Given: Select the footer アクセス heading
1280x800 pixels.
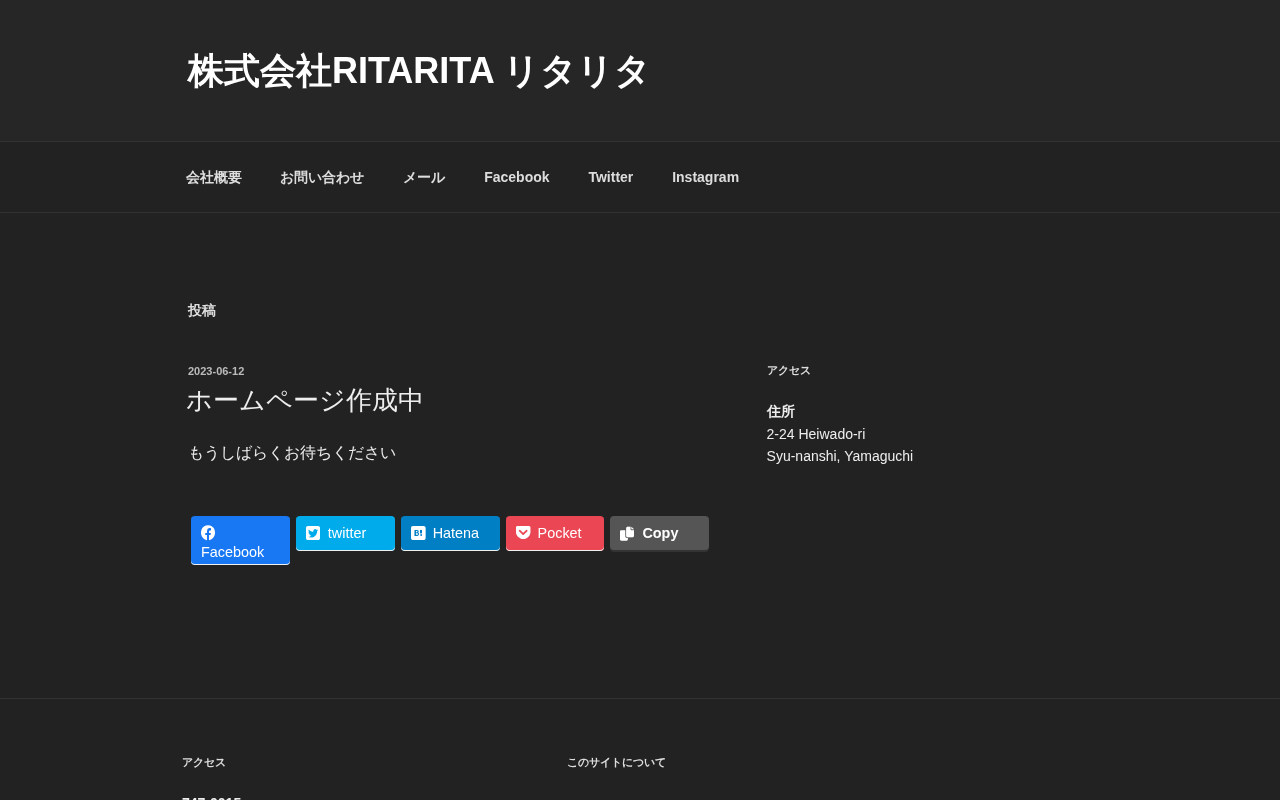Looking at the screenshot, I should 204,762.
